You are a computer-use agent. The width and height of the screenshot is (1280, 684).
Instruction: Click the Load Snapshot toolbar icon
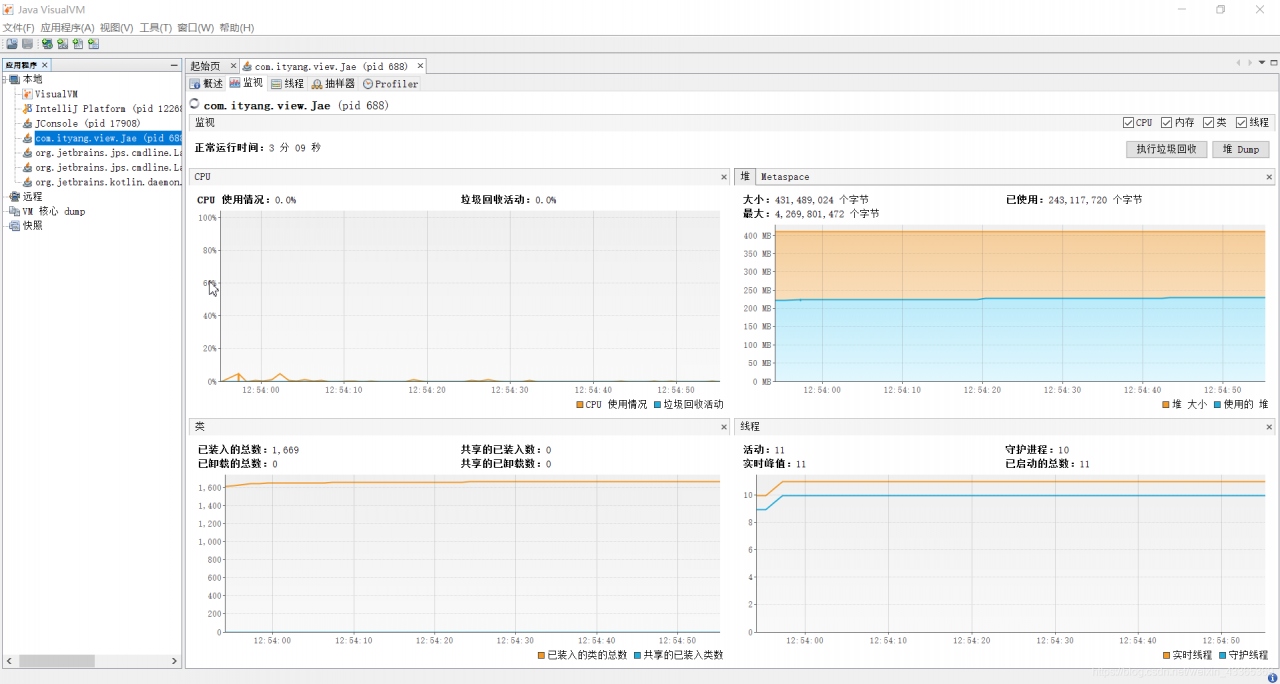pos(12,44)
